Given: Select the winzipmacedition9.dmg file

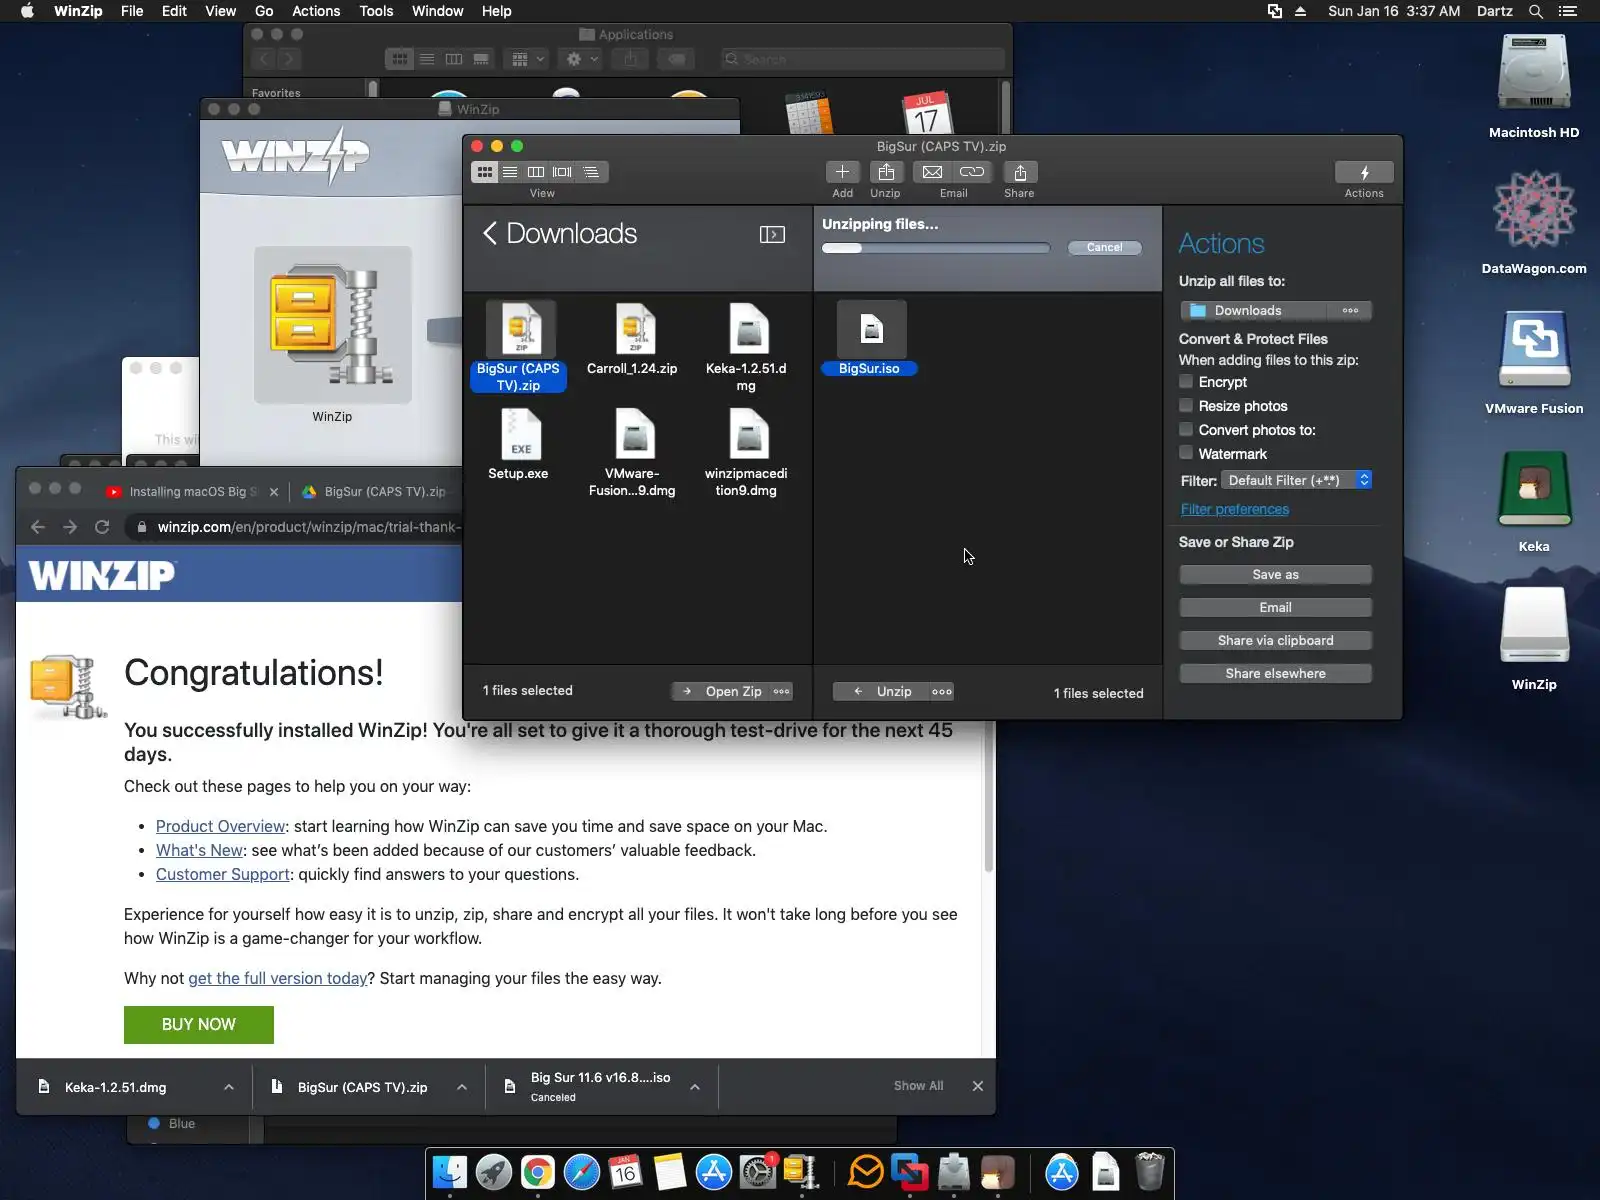Looking at the screenshot, I should coord(746,453).
